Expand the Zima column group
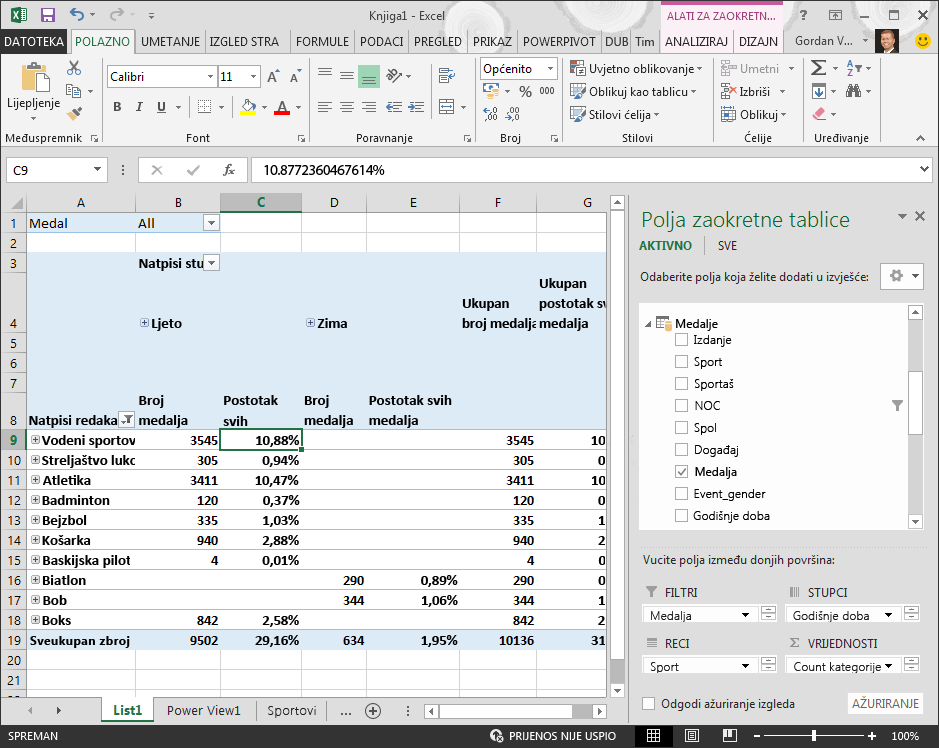Screen dimensions: 939x748 coord(310,323)
